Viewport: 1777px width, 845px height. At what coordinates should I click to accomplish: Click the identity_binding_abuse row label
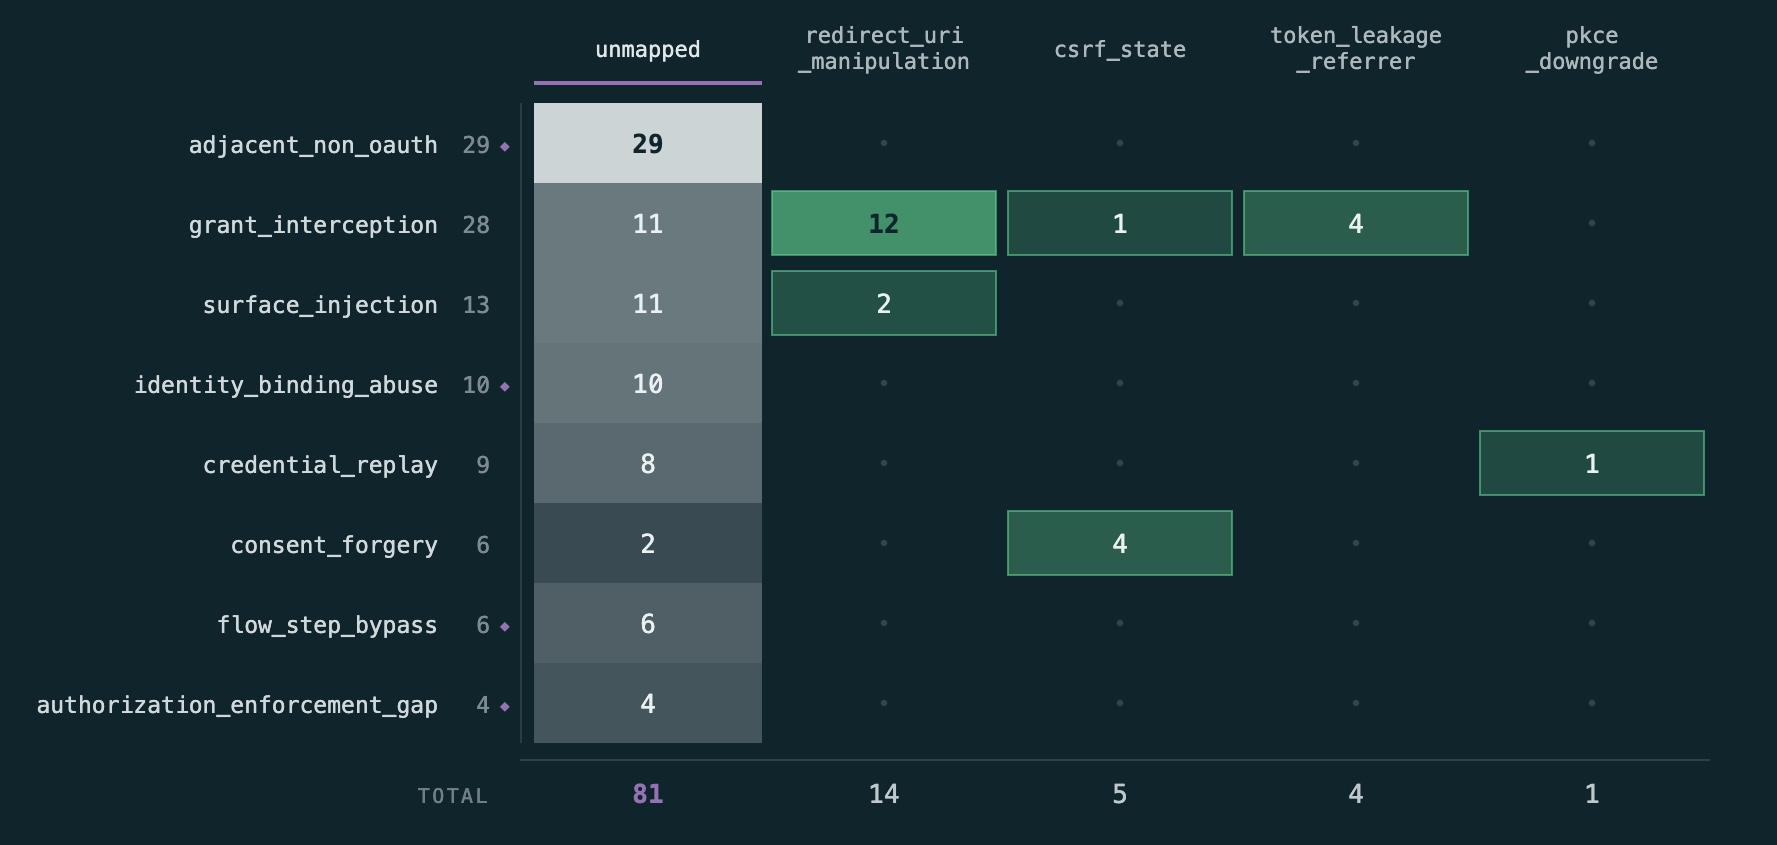(x=286, y=385)
